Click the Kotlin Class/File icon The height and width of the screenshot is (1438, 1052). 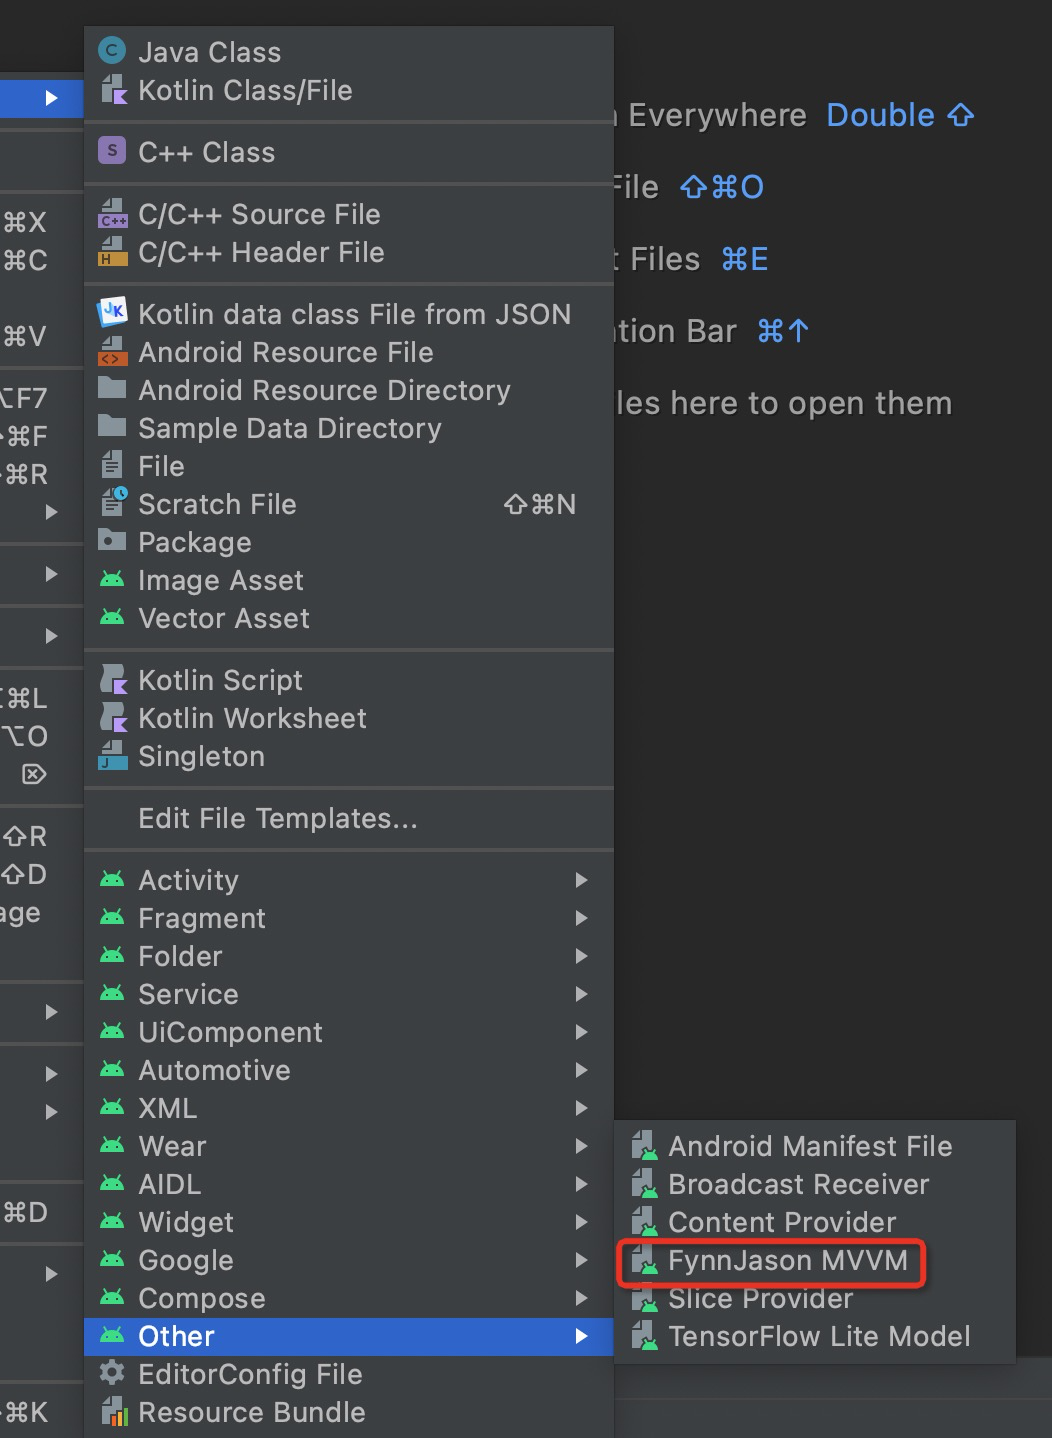pos(113,90)
